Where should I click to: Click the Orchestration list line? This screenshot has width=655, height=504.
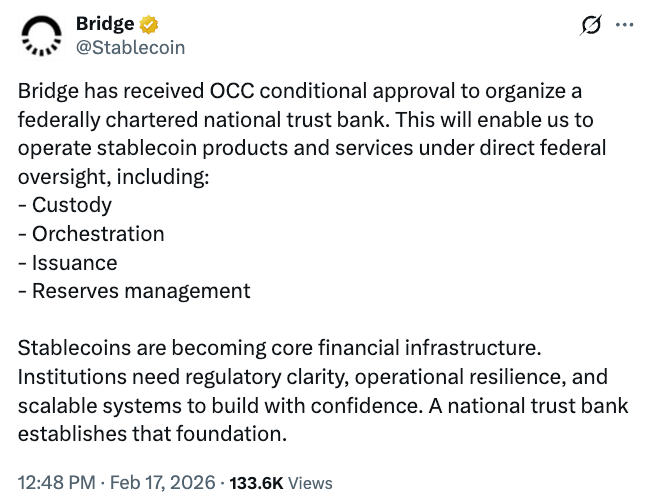(91, 234)
